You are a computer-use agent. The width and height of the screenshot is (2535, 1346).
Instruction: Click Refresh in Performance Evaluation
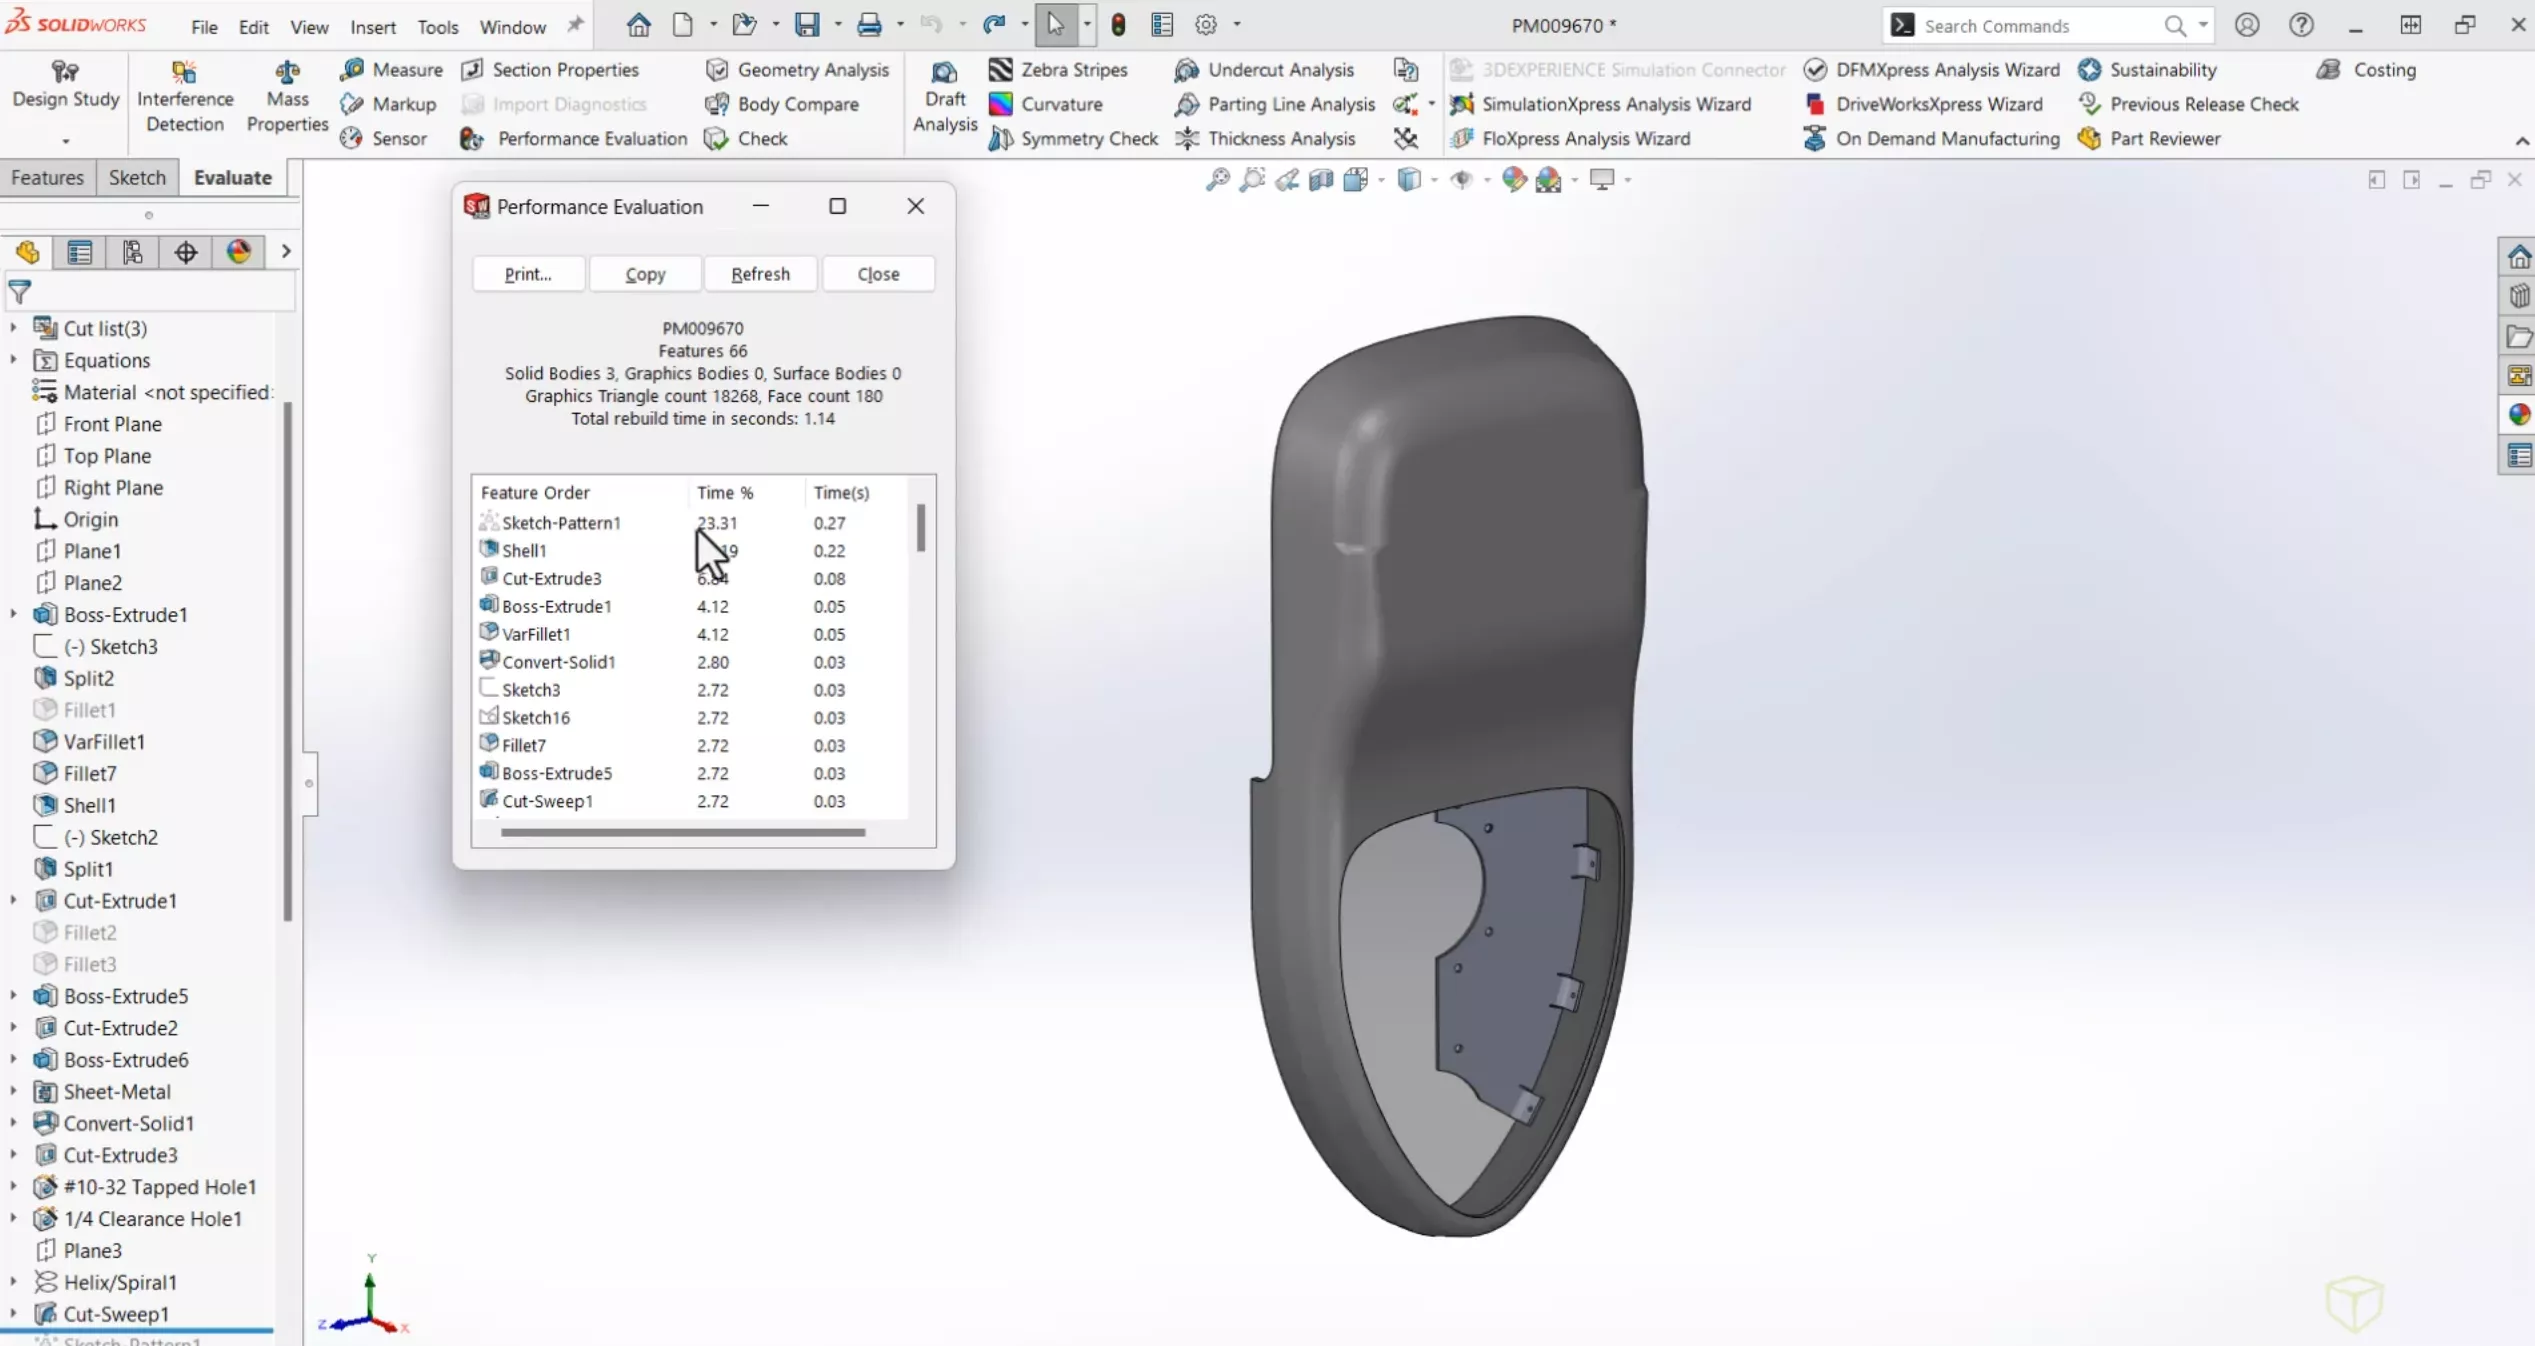click(x=759, y=273)
